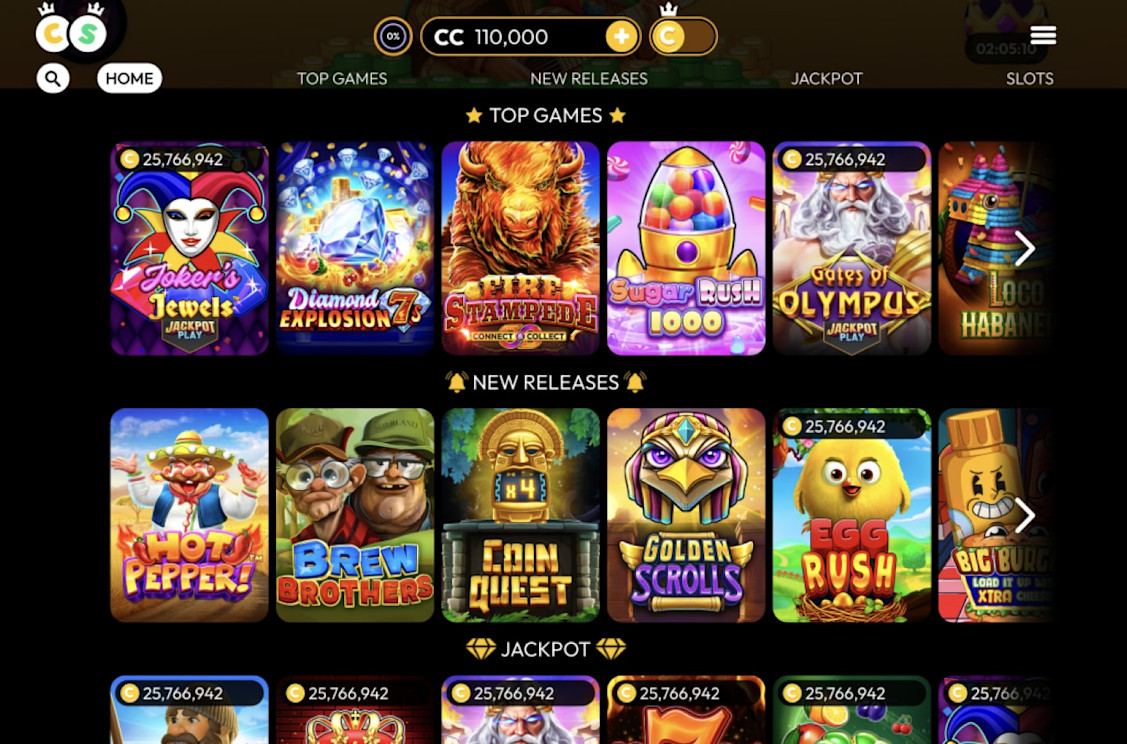This screenshot has width=1127, height=744.
Task: Switch to the JACKPOT tab
Action: (827, 78)
